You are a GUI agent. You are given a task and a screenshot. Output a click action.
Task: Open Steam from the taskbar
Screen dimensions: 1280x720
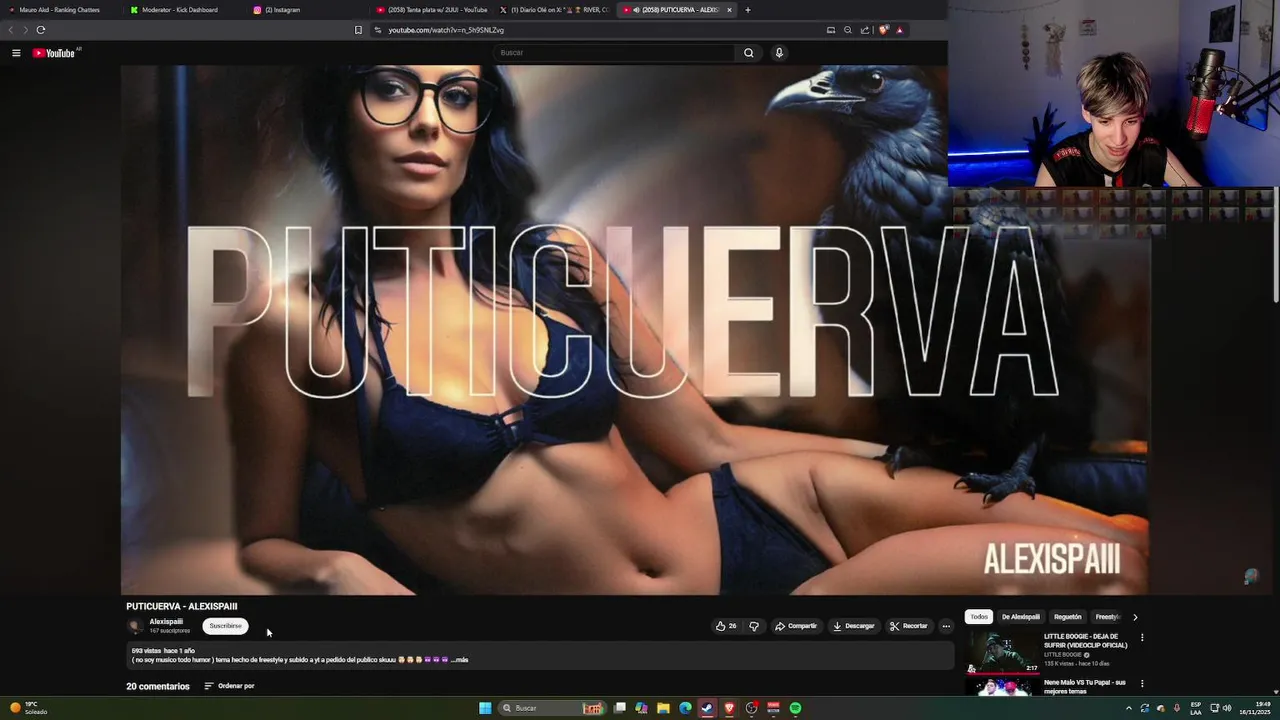click(x=707, y=708)
